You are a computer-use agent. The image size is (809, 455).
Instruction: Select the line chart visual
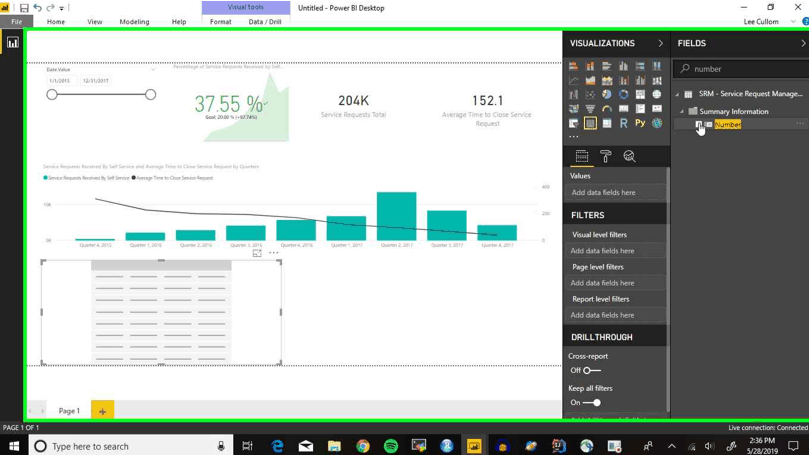coord(573,80)
